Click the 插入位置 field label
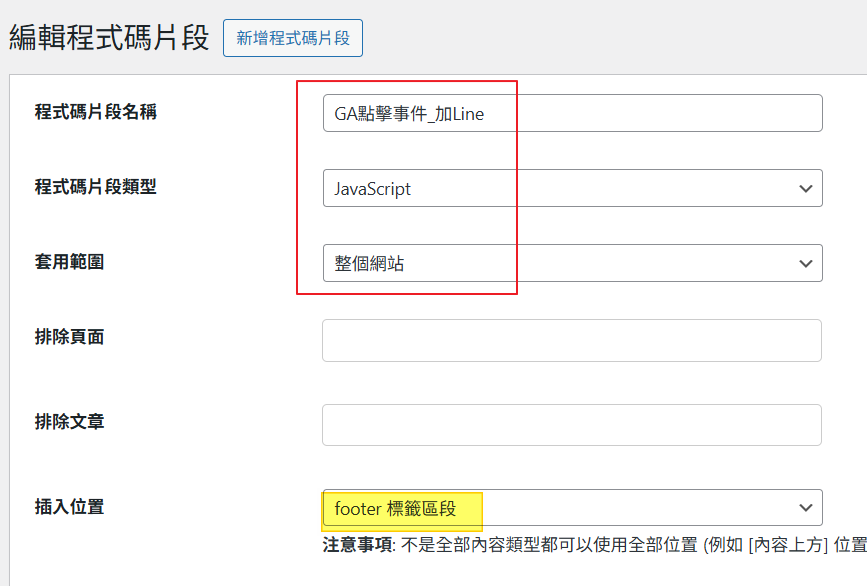 click(x=69, y=506)
